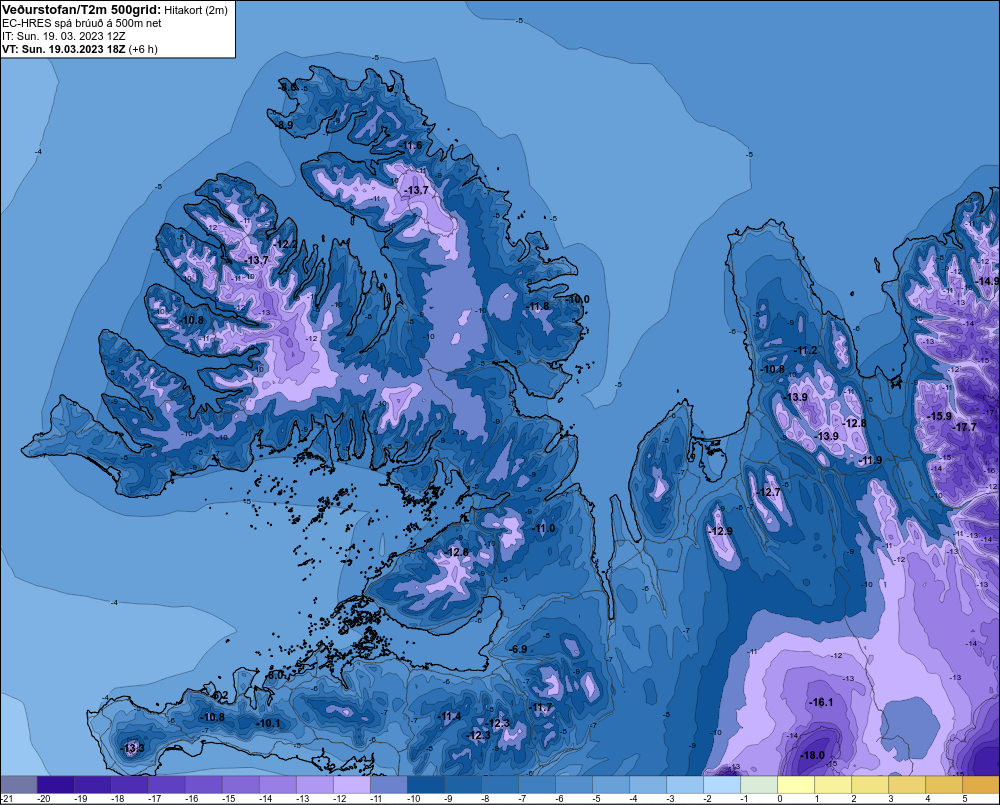Click the -18.0 temperature label
Screen dimensions: 1000x805
[x=812, y=755]
